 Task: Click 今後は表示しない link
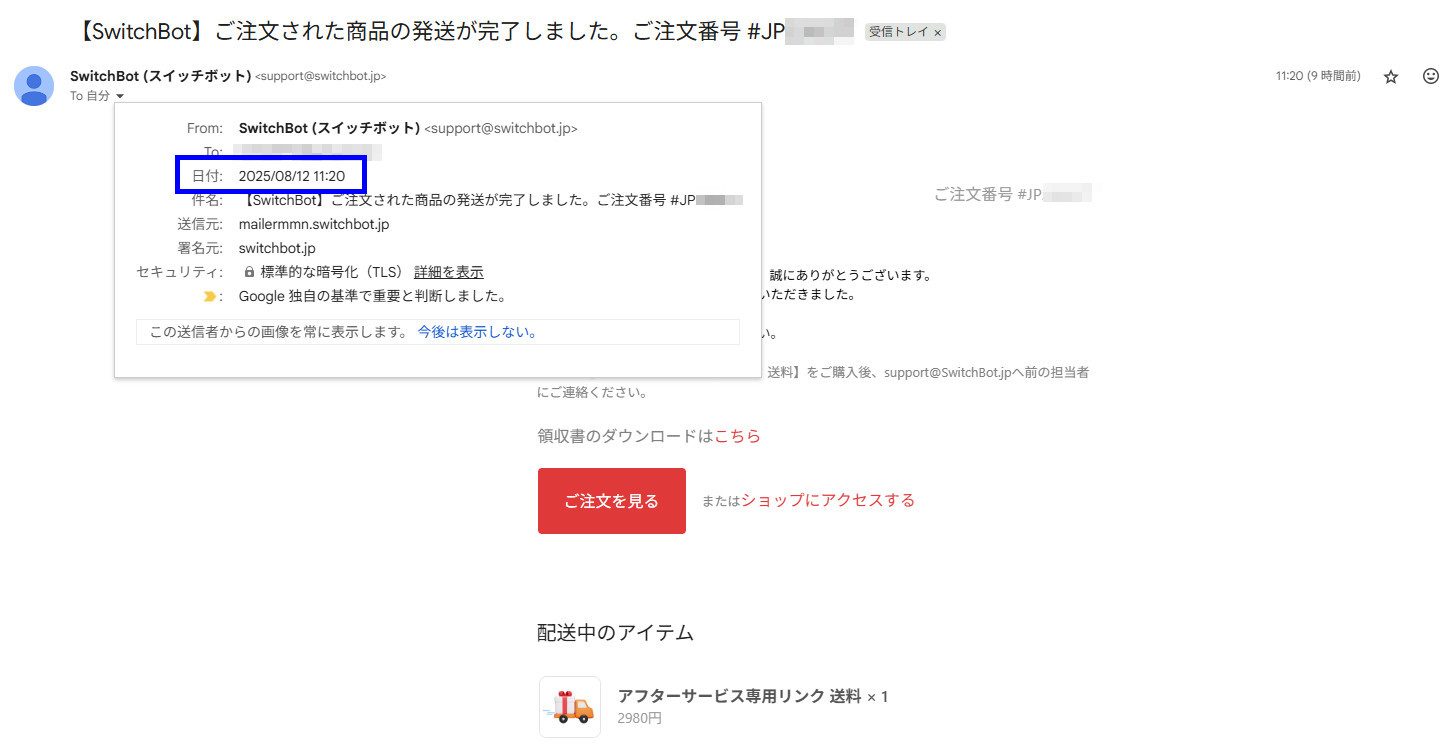478,332
